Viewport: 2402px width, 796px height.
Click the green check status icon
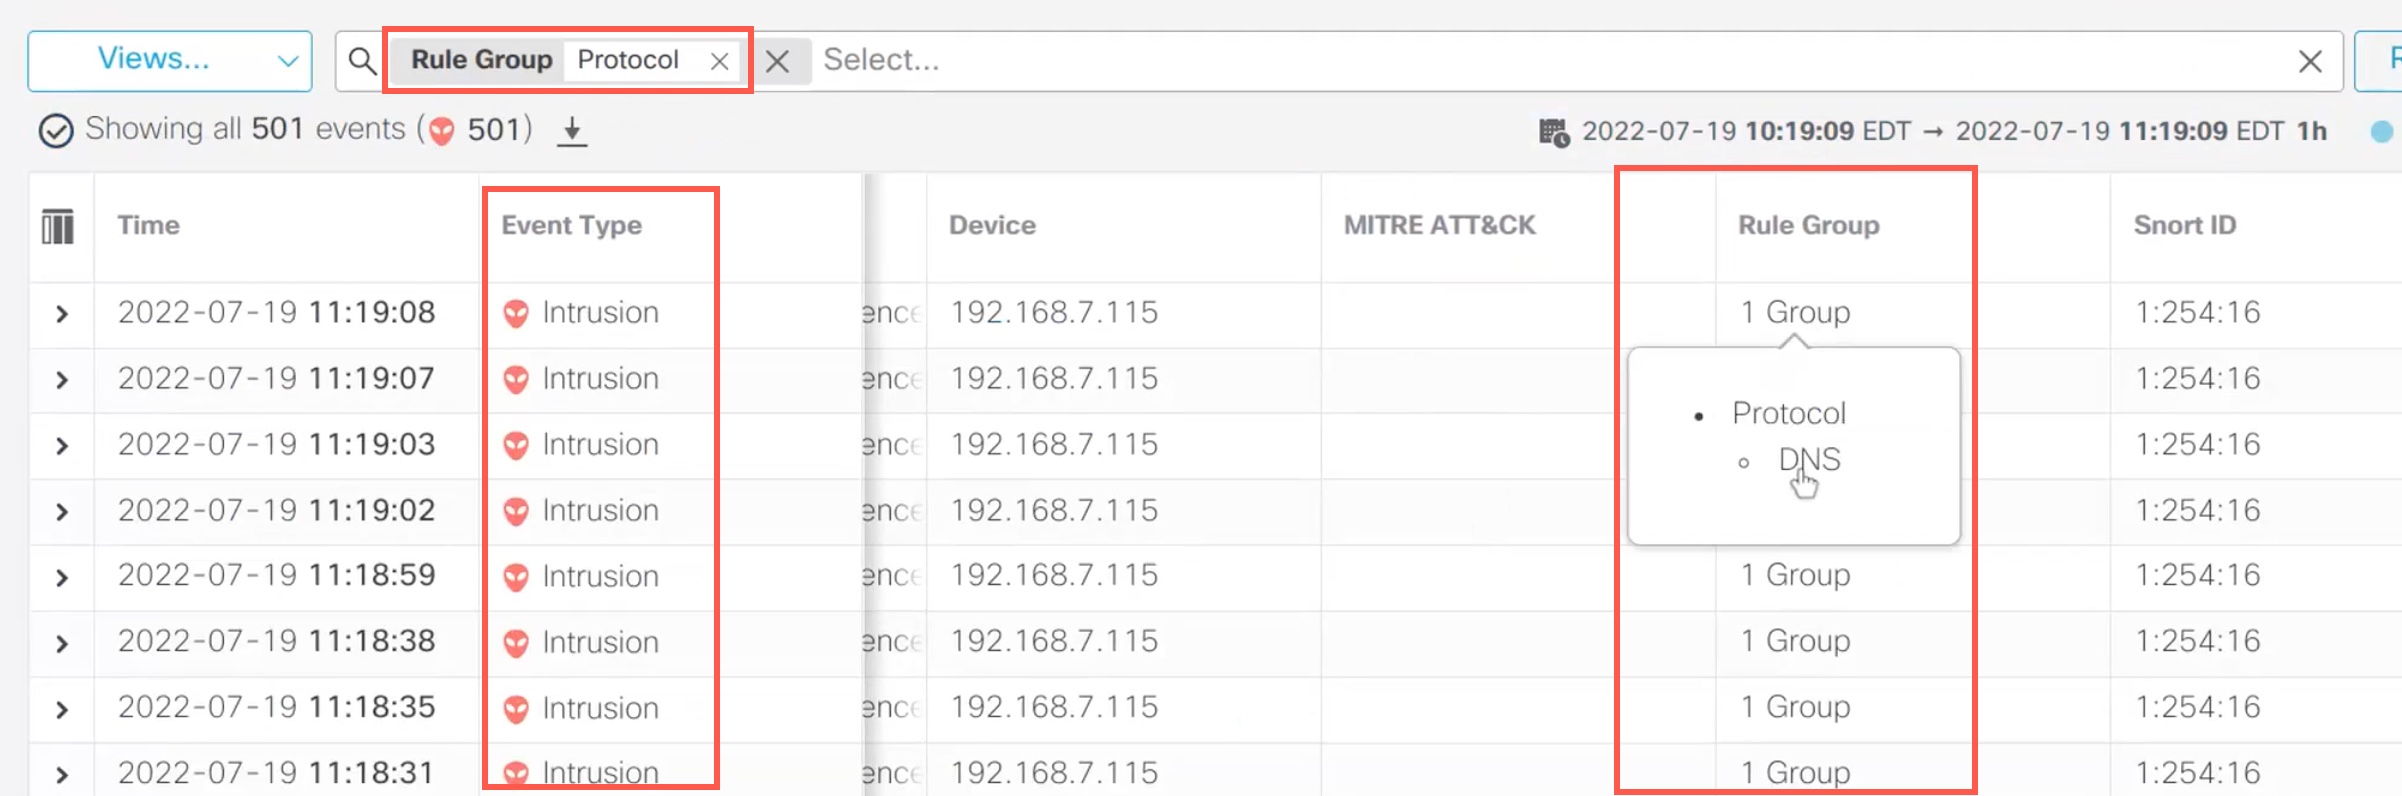coord(56,131)
